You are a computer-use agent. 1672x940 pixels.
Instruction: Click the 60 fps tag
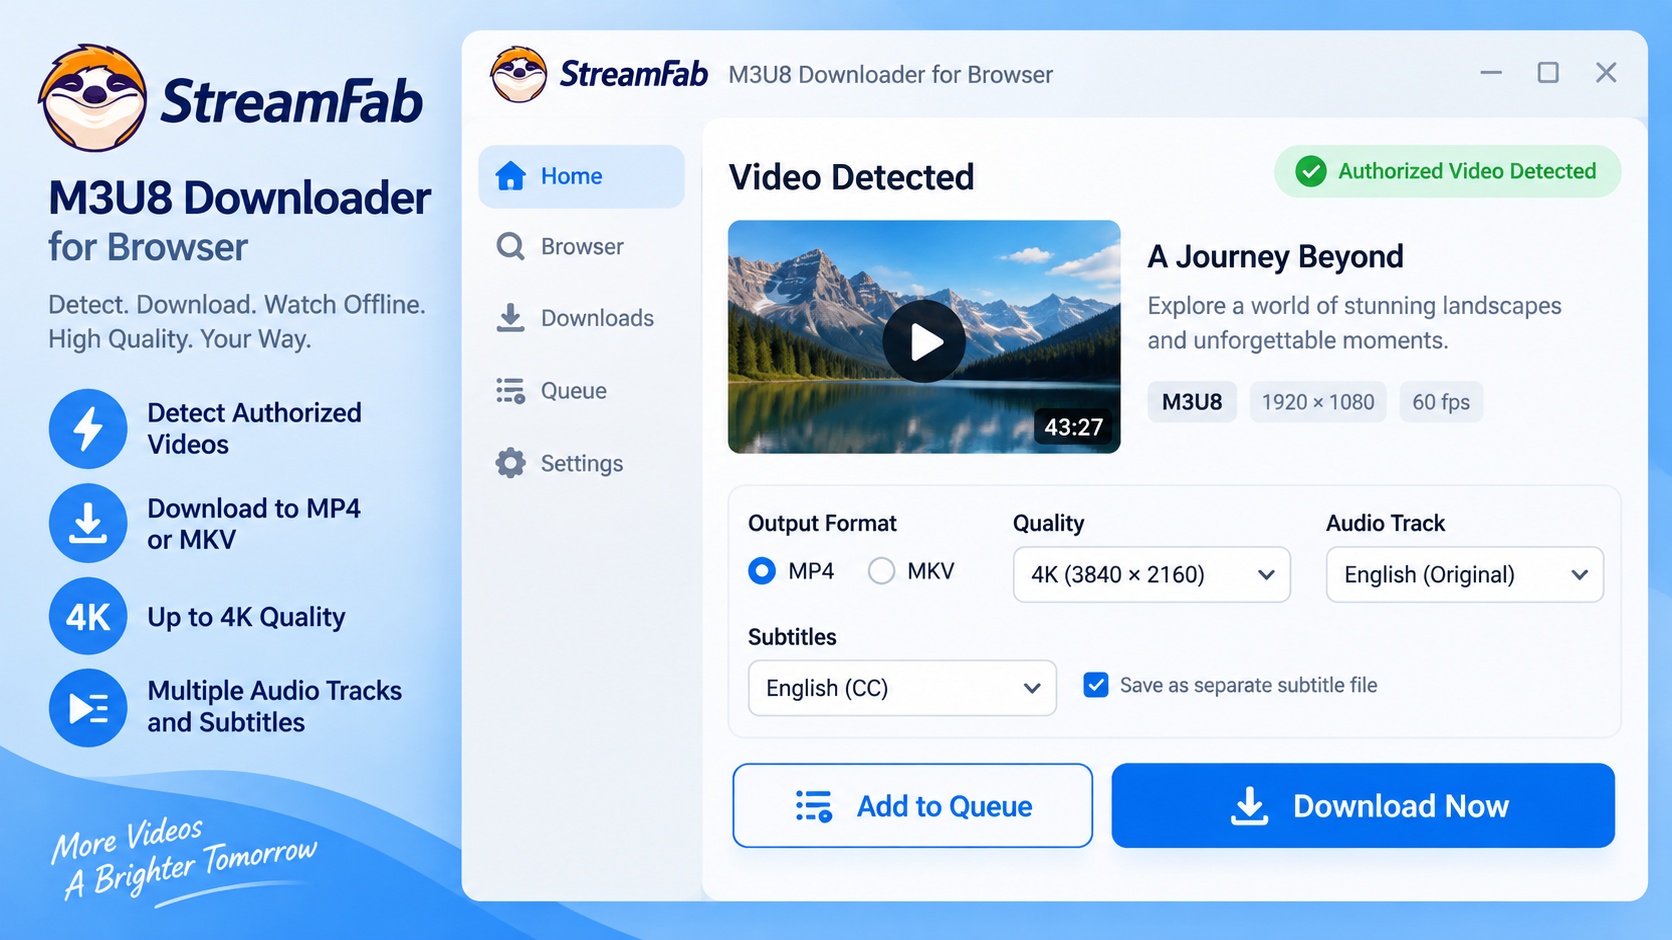1441,402
